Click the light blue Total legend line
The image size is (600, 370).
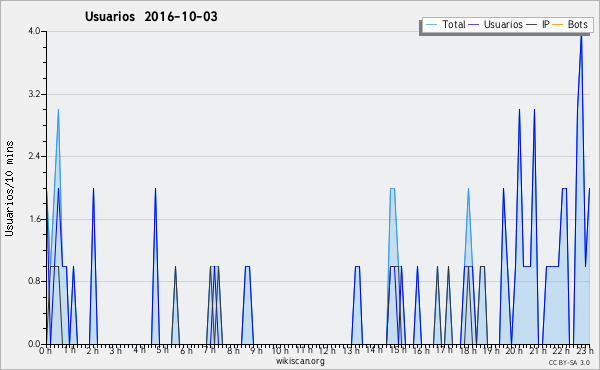point(431,25)
